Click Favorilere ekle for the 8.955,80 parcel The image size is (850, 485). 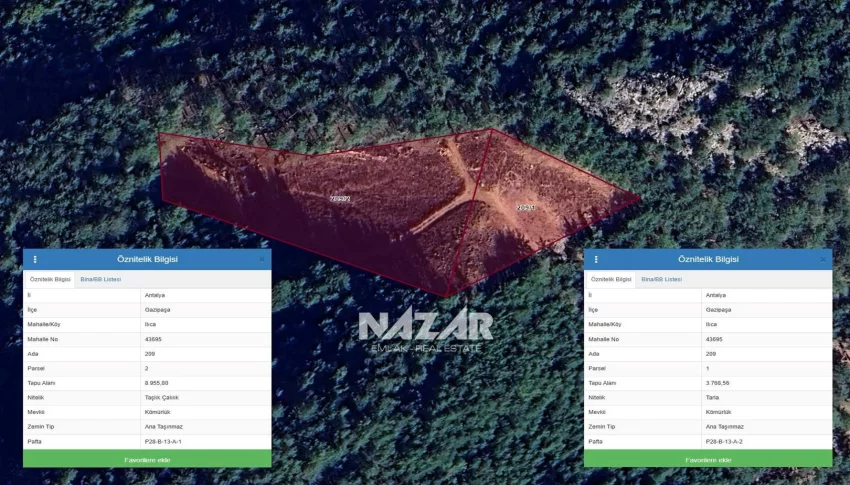[x=147, y=459]
